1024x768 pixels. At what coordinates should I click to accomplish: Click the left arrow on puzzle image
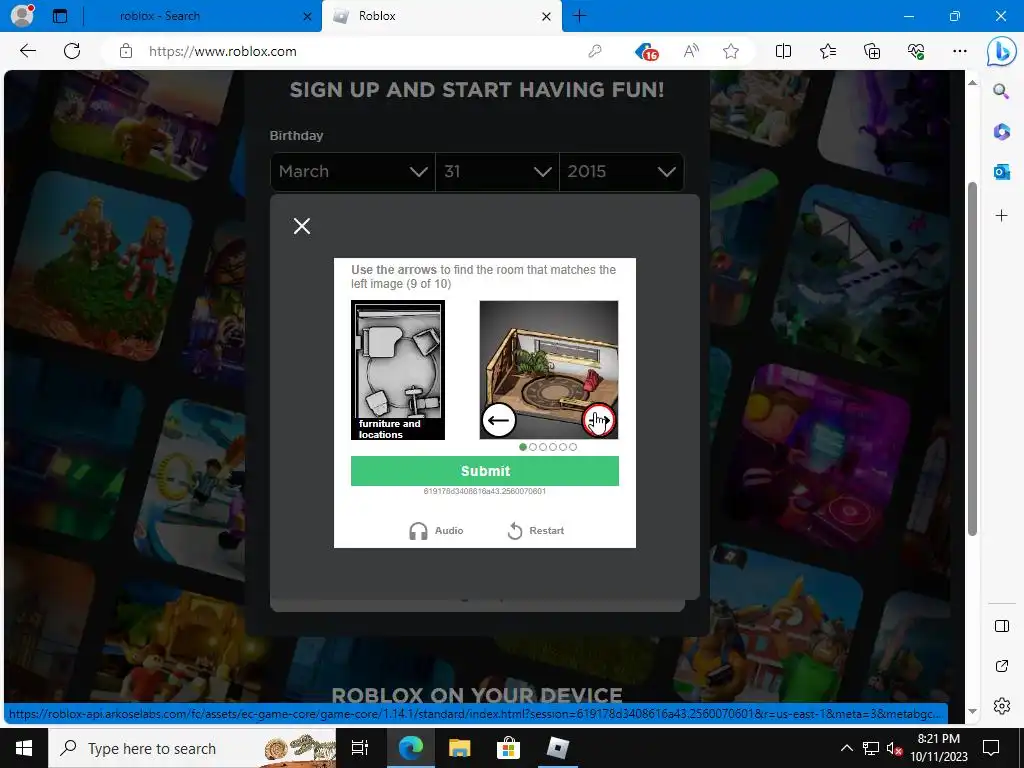click(498, 420)
